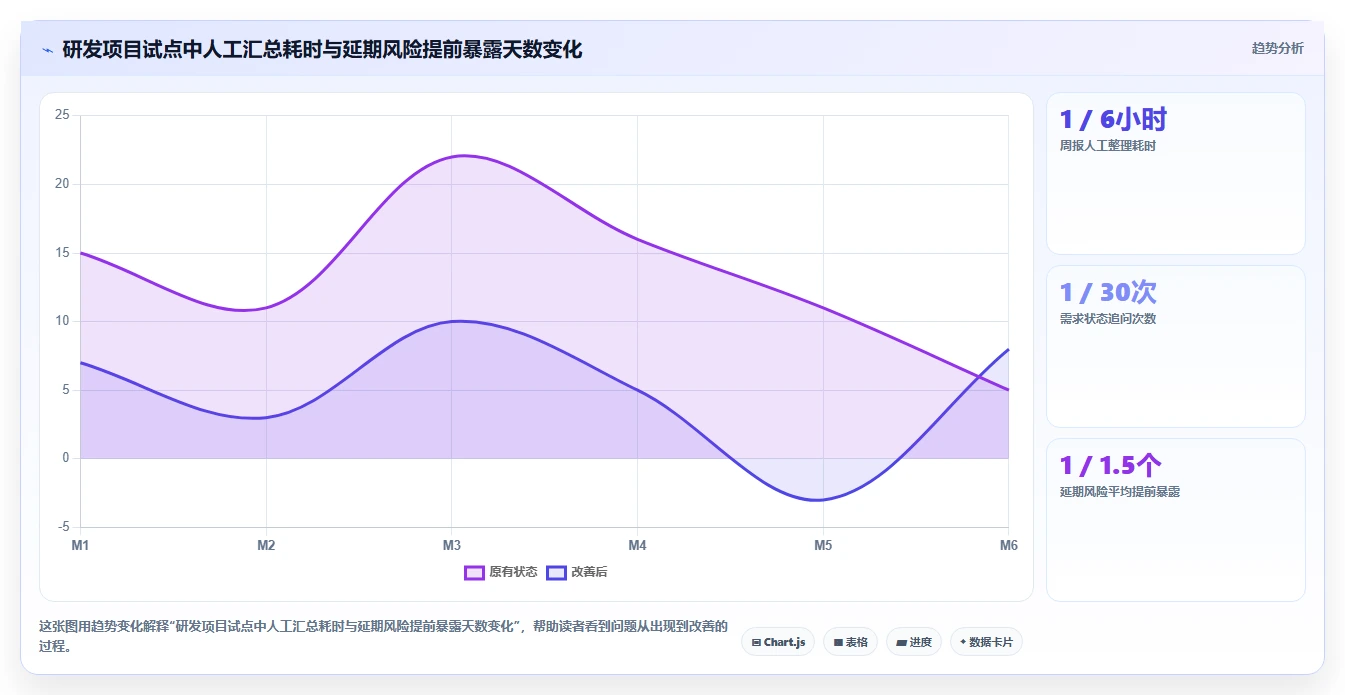1345x695 pixels.
Task: Click the 25 y-axis tick label
Action: click(62, 115)
